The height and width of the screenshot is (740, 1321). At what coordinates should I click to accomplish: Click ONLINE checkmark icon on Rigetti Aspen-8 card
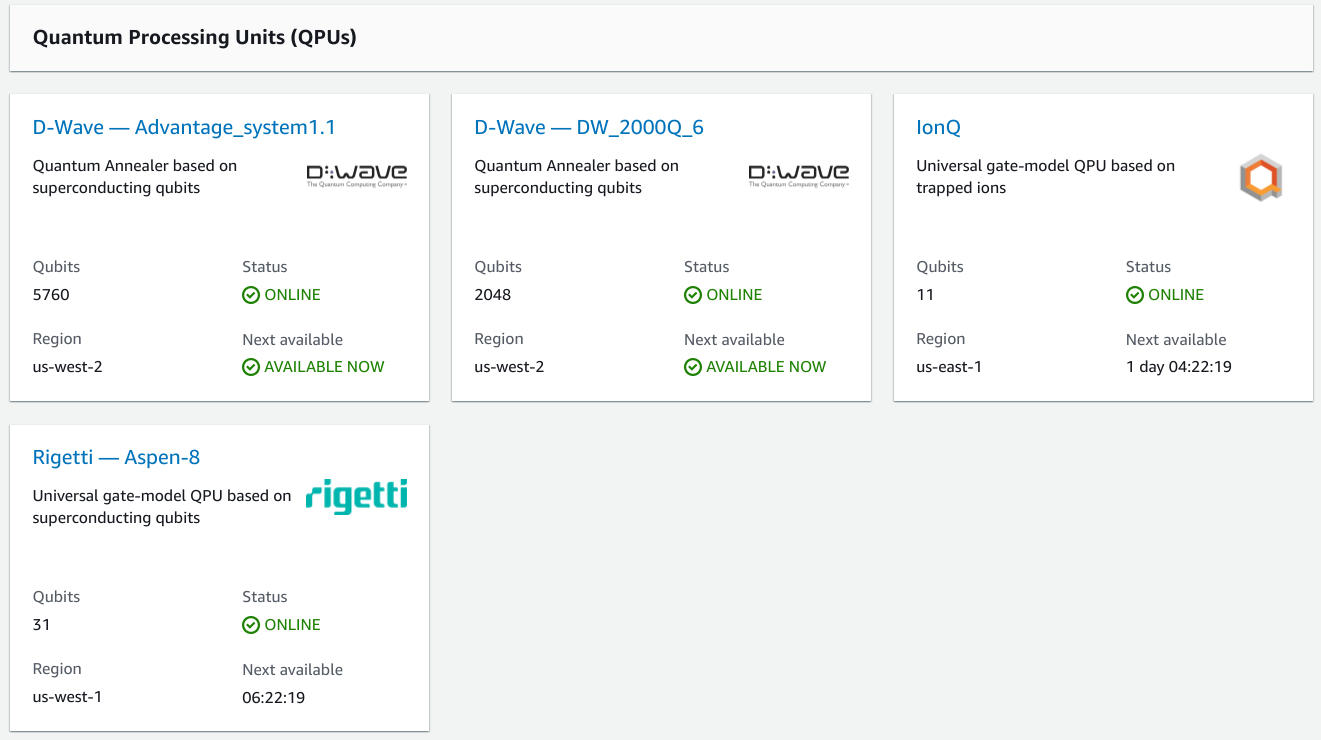pyautogui.click(x=251, y=625)
